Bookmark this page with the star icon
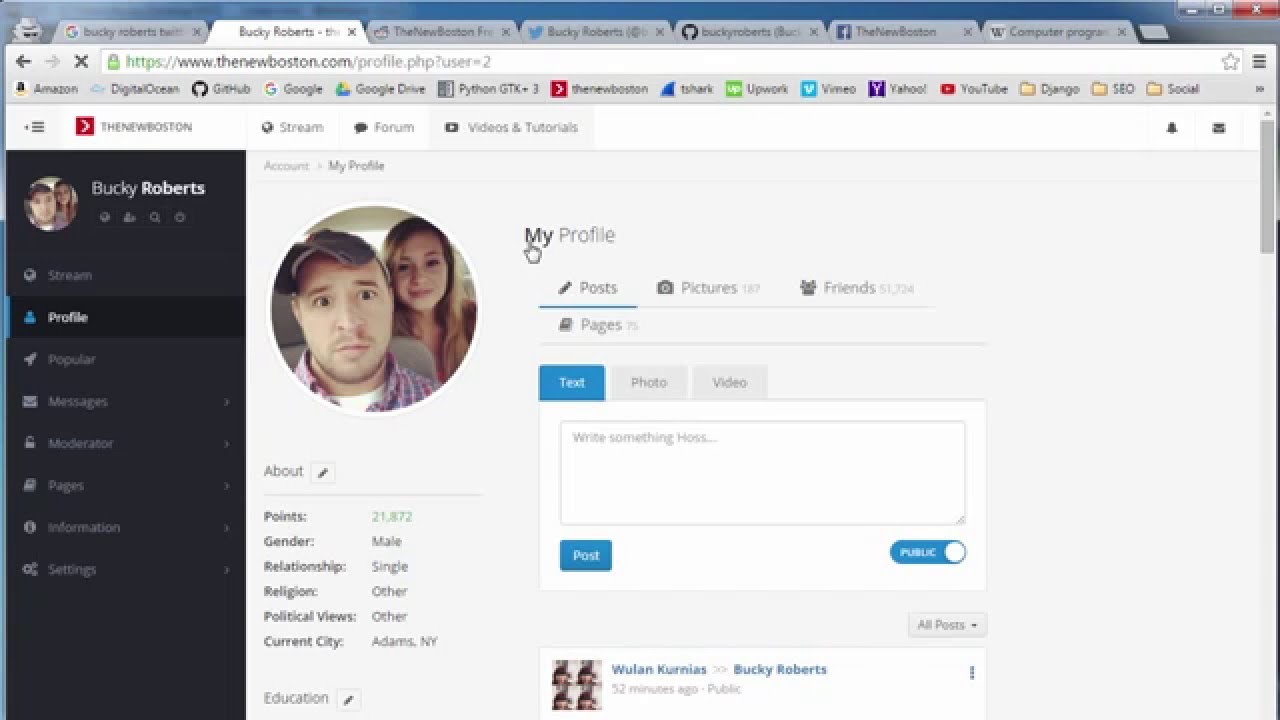Image resolution: width=1280 pixels, height=720 pixels. pos(1230,61)
